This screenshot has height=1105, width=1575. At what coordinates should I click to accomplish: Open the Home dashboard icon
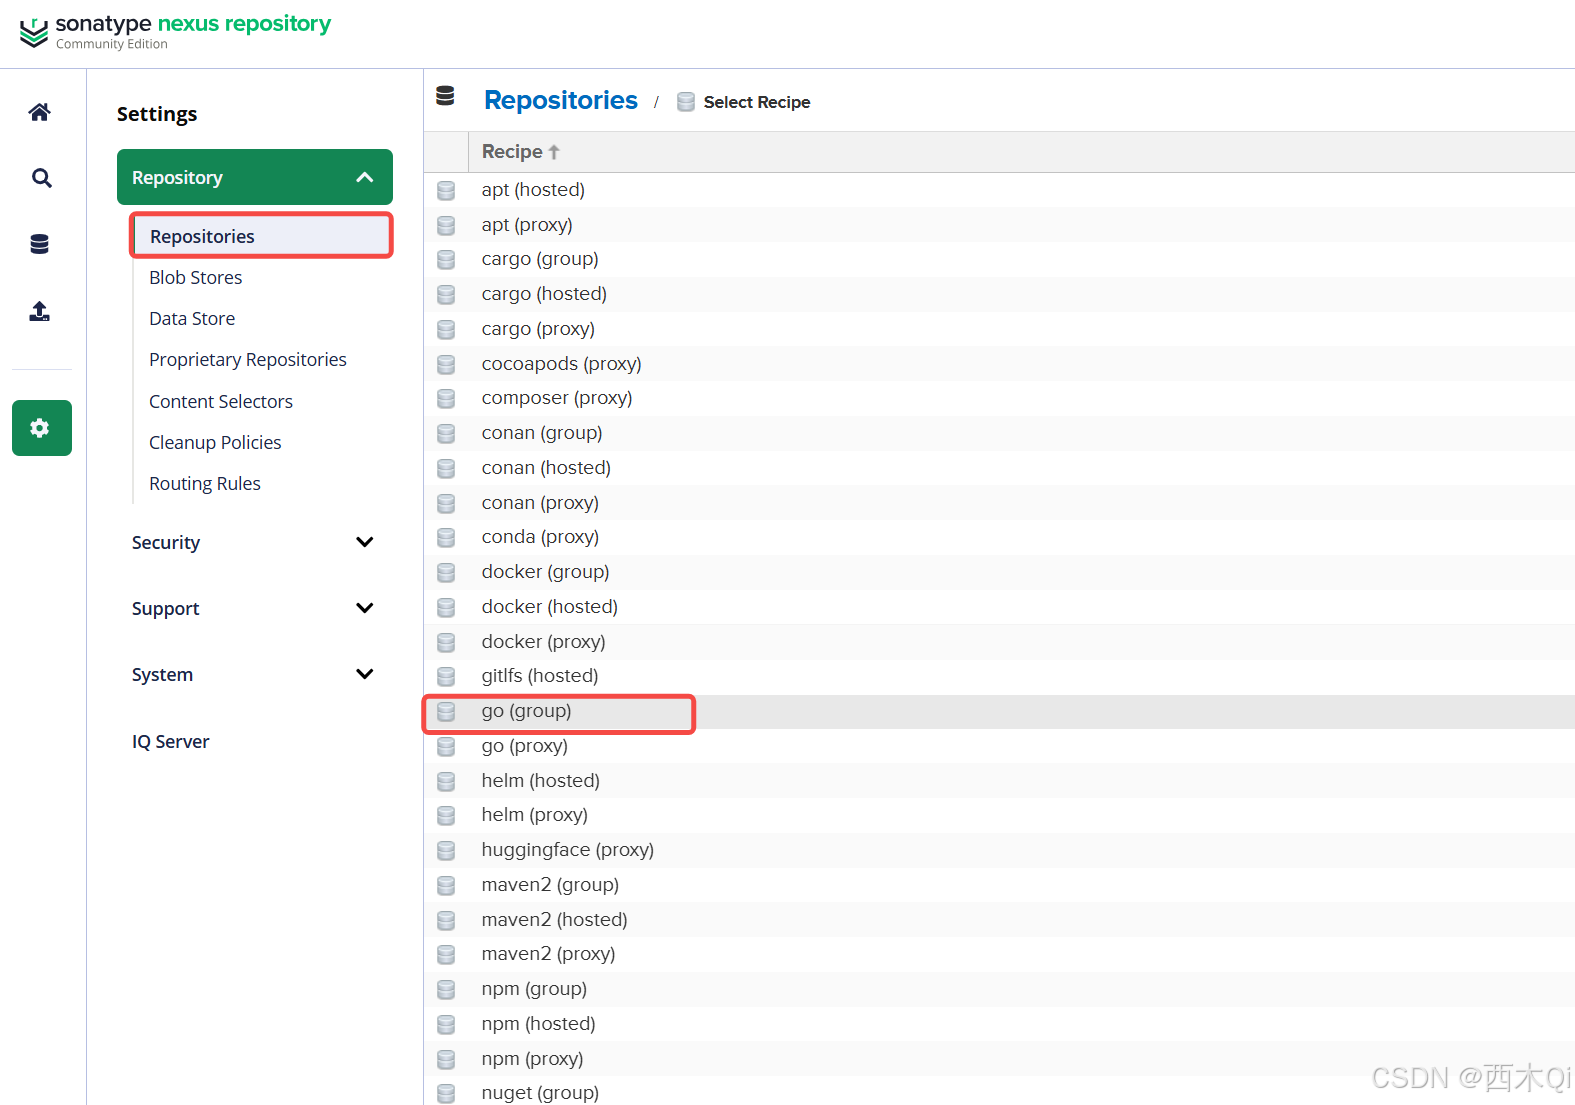[40, 112]
